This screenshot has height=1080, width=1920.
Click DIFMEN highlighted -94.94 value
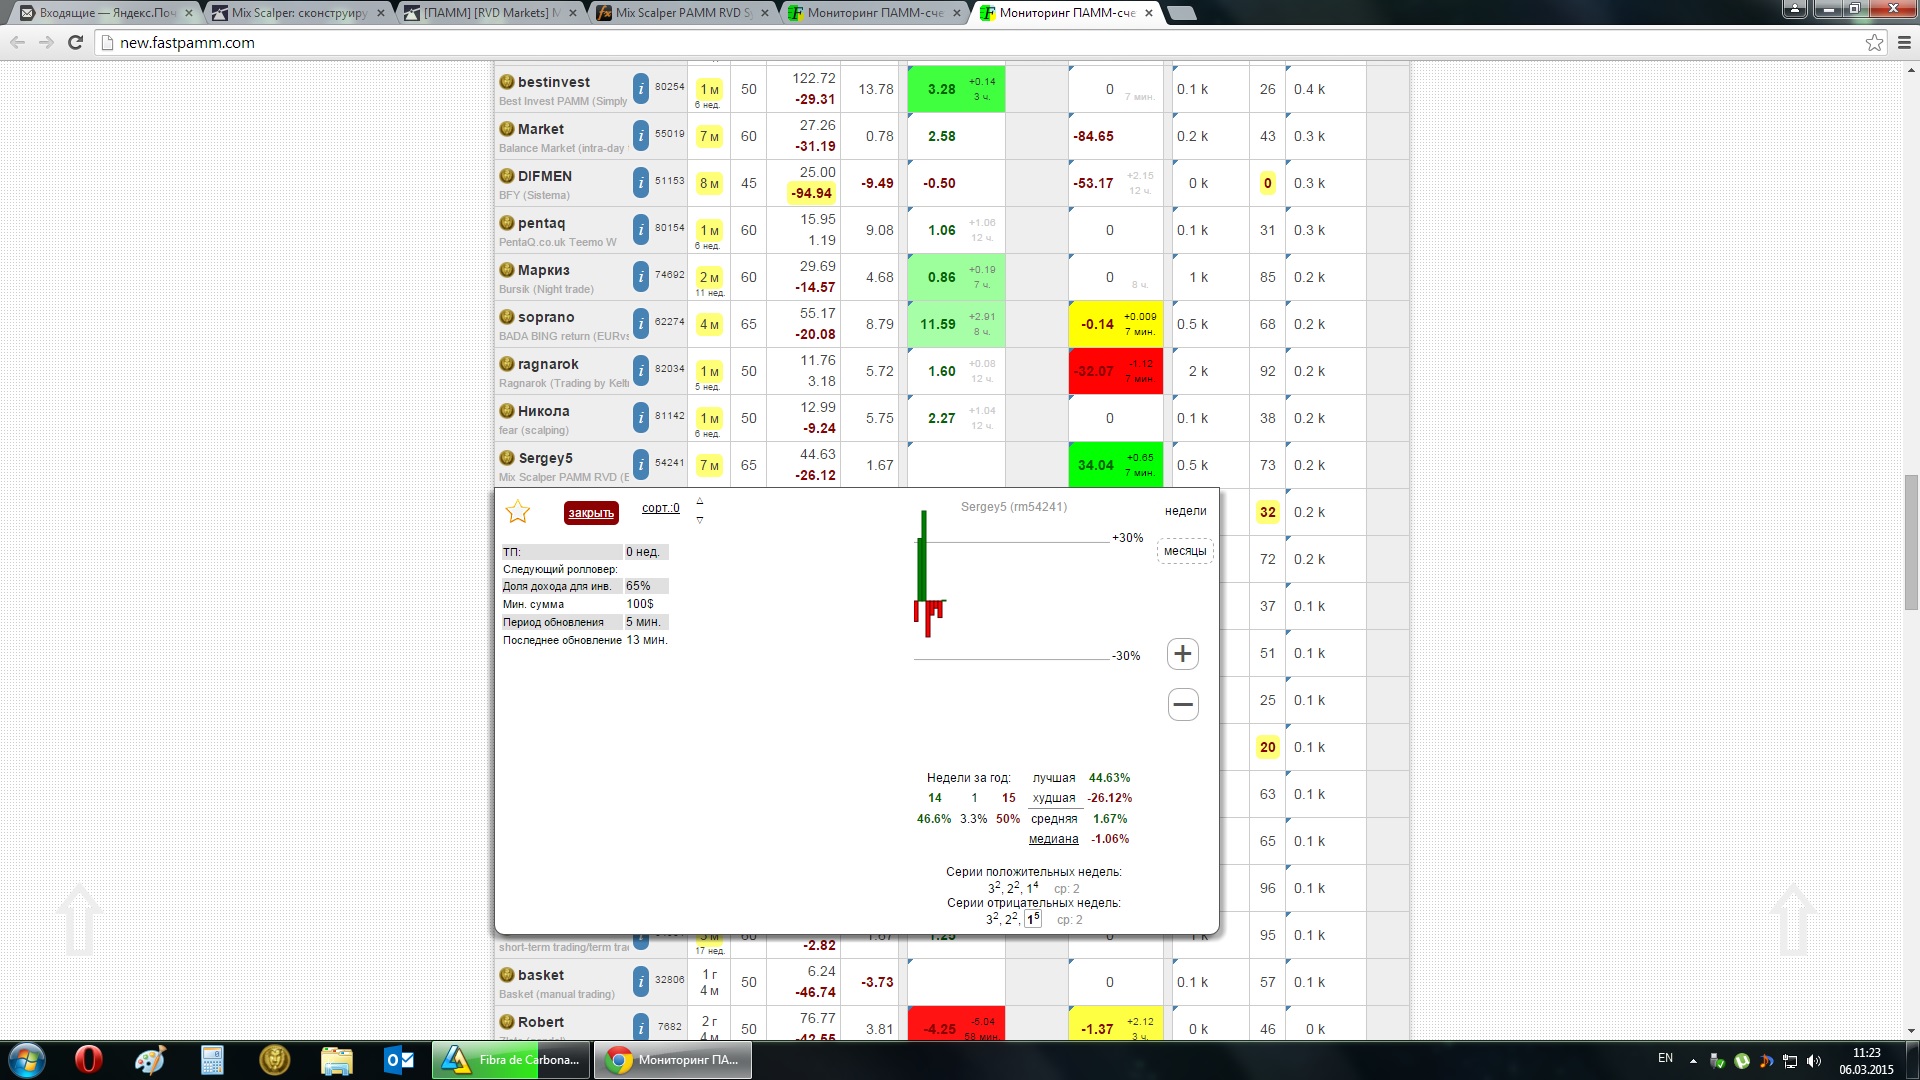[812, 194]
